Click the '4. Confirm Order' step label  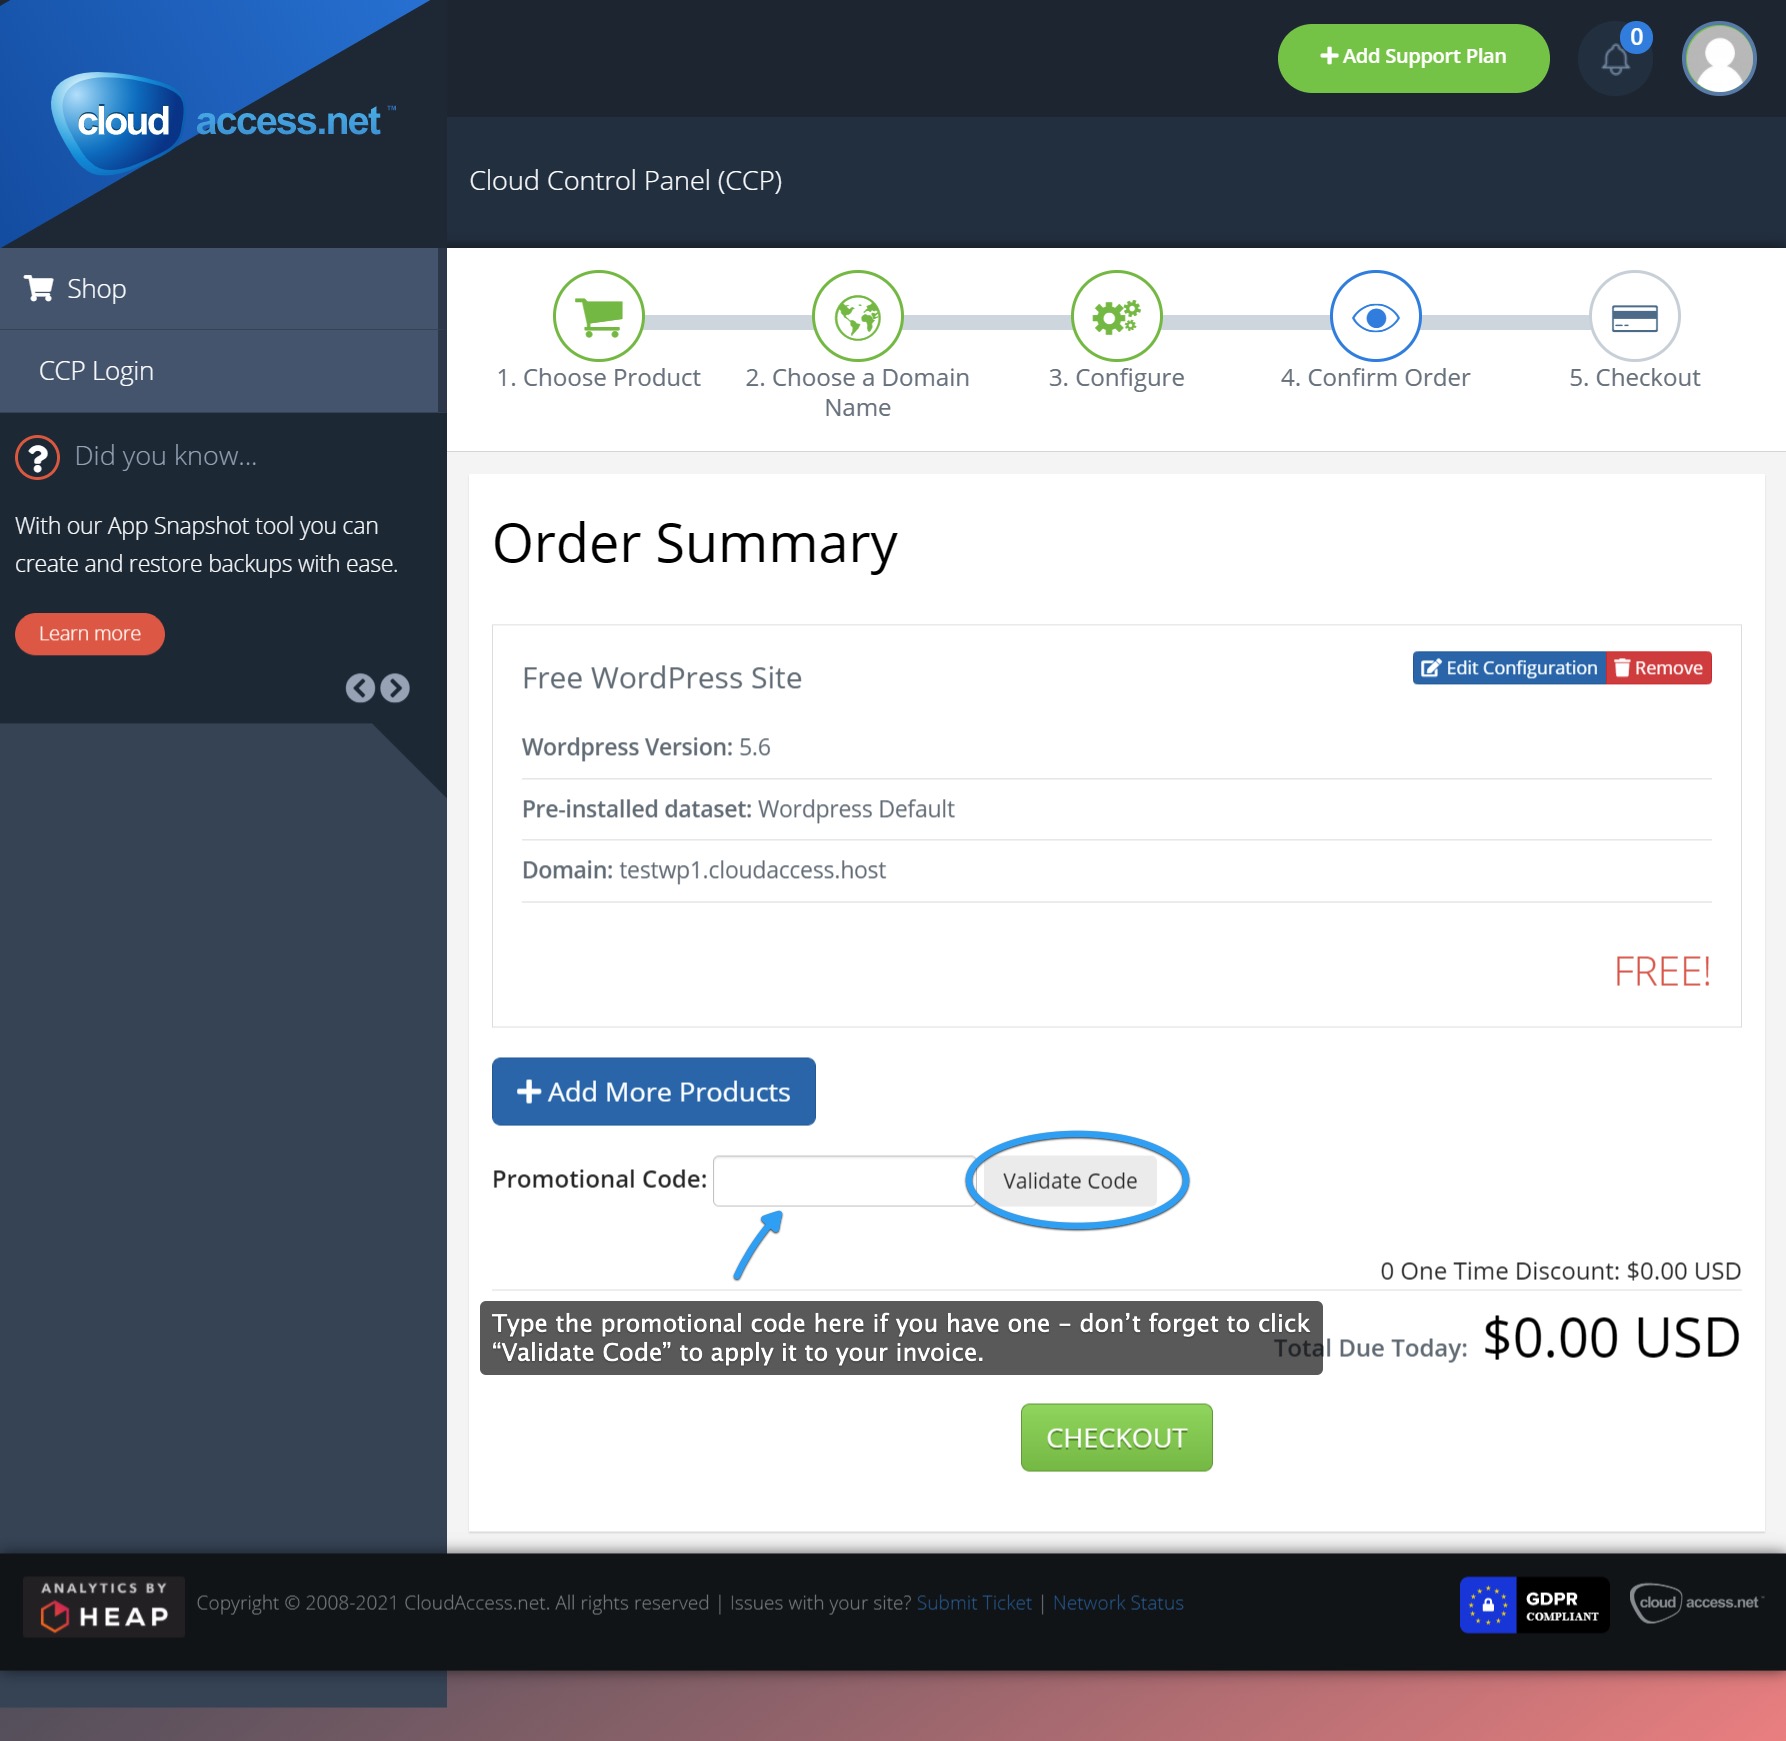[x=1376, y=378]
